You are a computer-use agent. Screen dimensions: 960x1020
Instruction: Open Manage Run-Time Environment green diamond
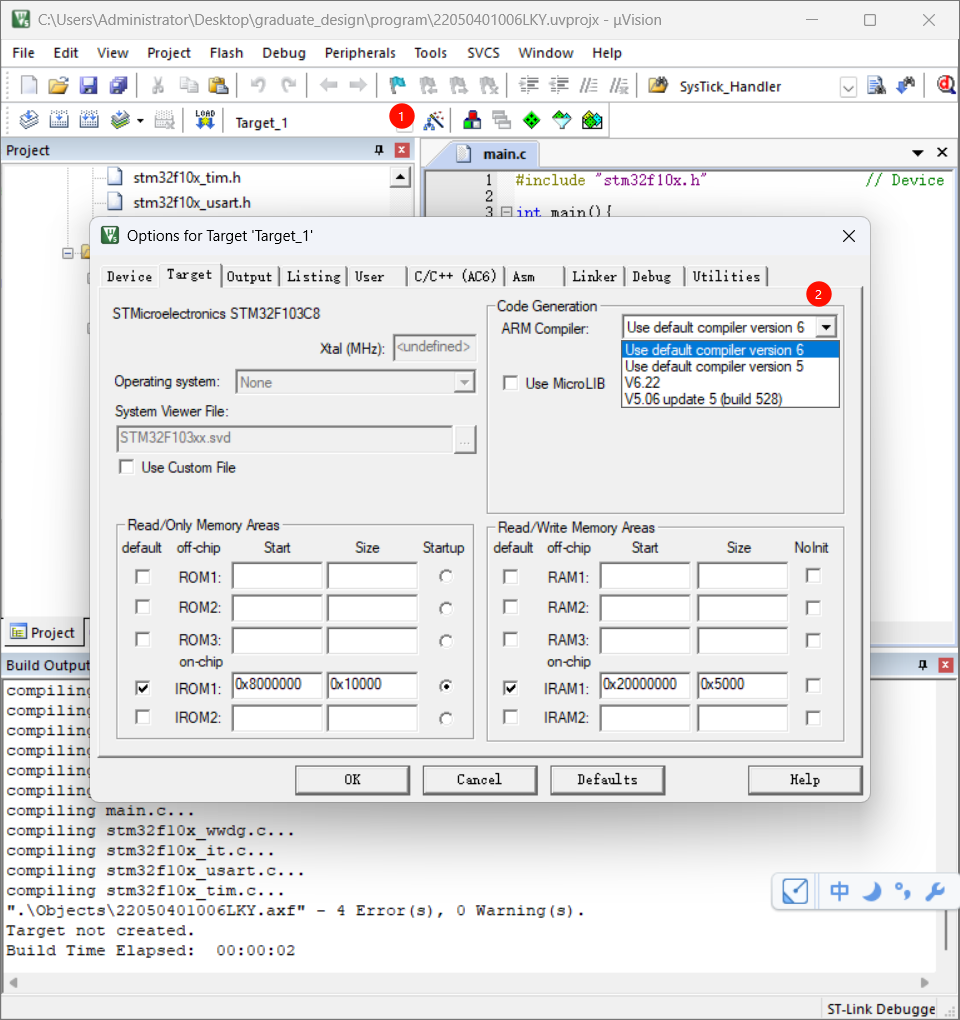click(532, 120)
